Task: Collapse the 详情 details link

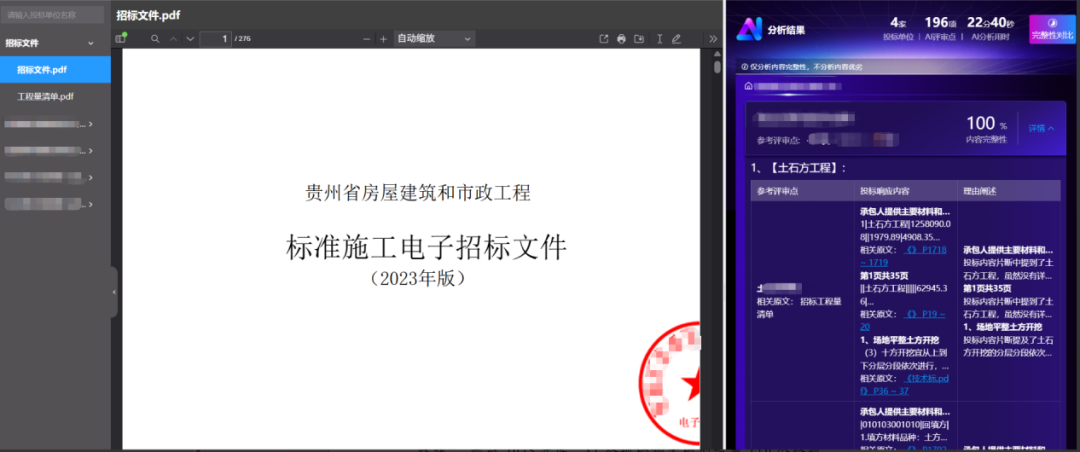Action: coord(1040,128)
